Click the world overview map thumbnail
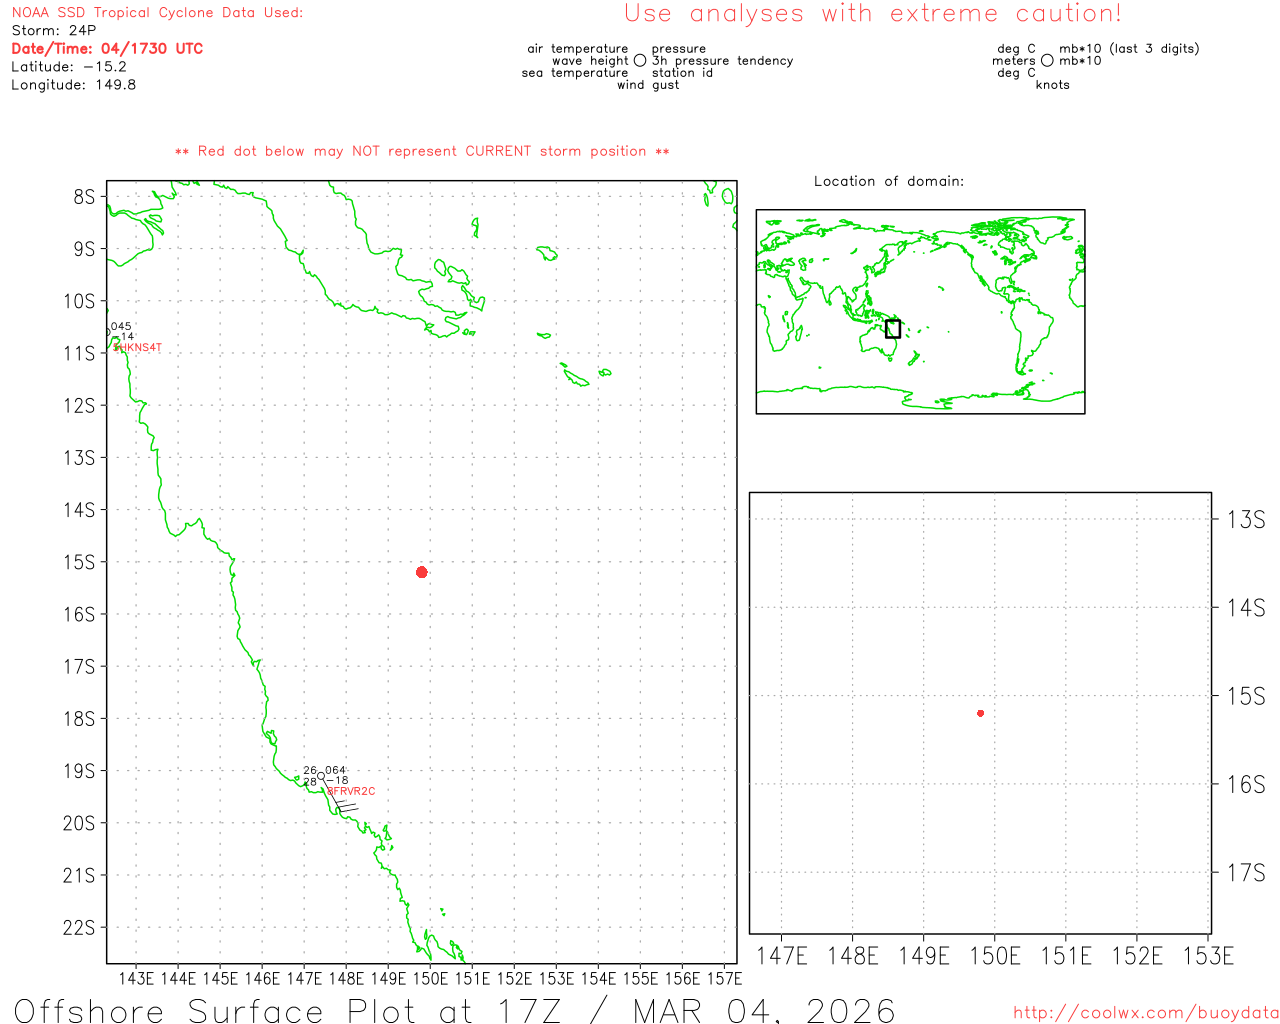 click(x=920, y=311)
